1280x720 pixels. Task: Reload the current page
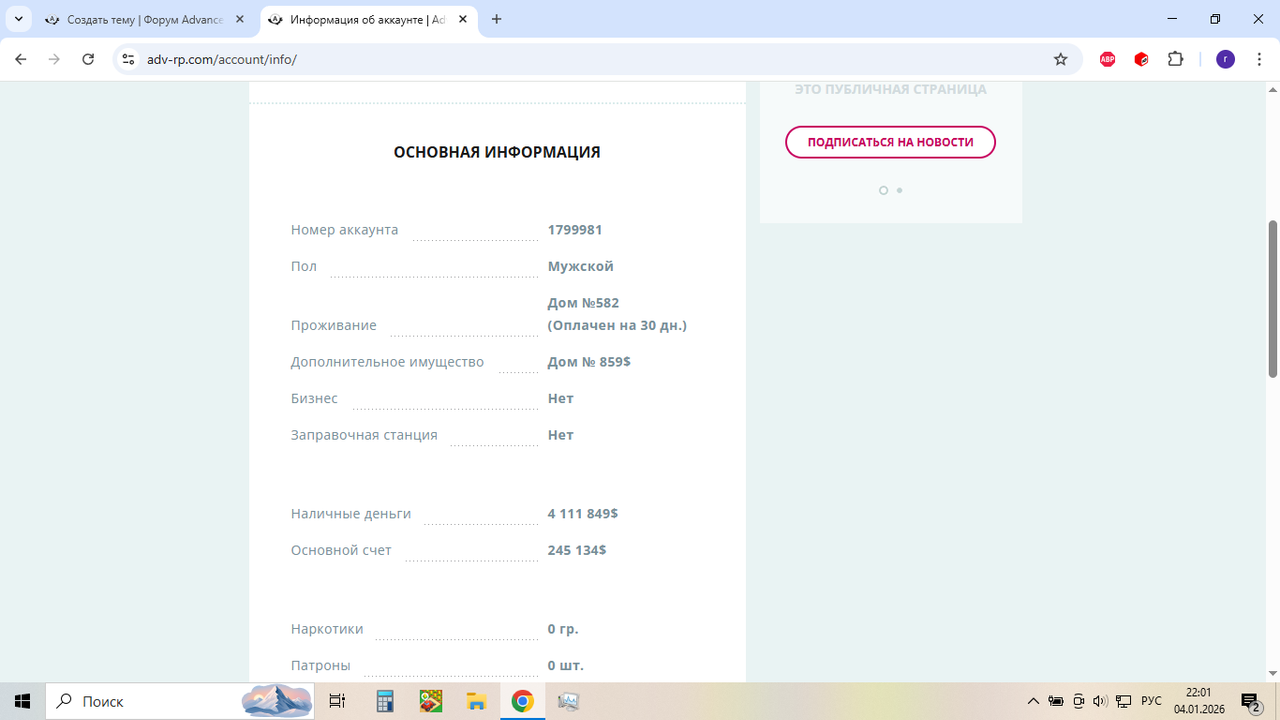[88, 59]
